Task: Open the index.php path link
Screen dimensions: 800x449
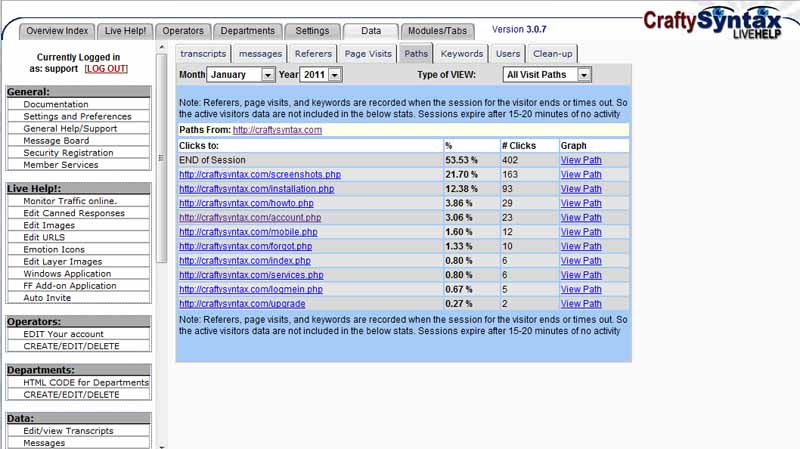Action: pos(245,260)
